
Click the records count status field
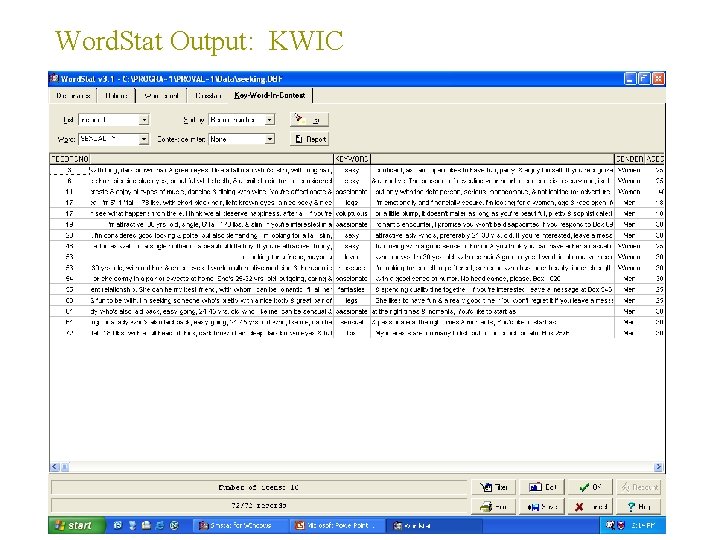point(259,506)
